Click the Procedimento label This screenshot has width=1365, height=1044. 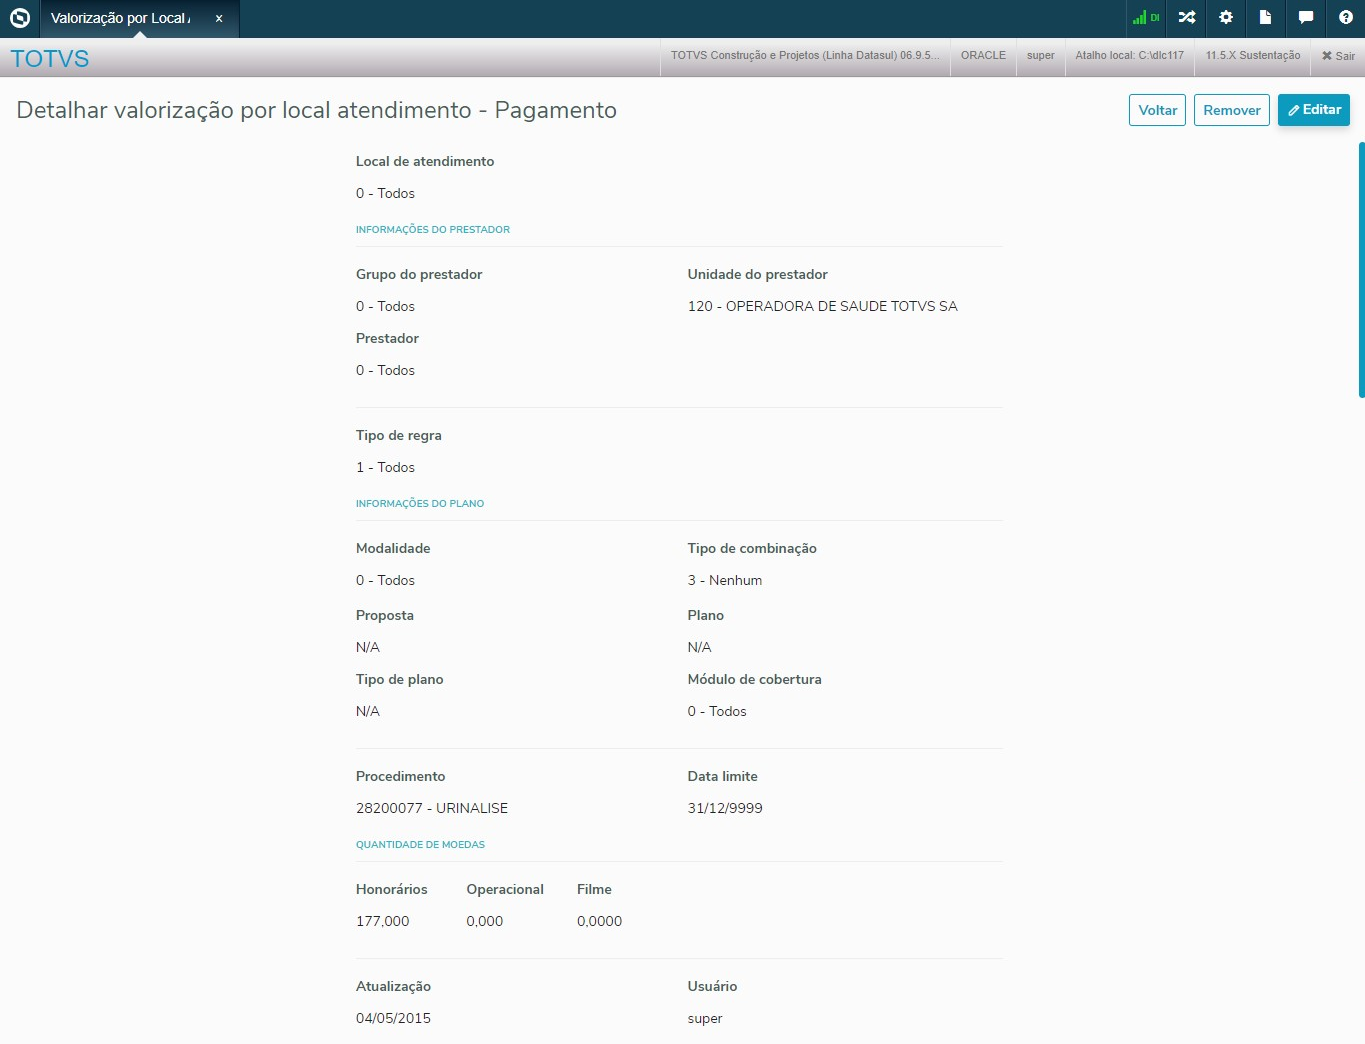point(401,776)
